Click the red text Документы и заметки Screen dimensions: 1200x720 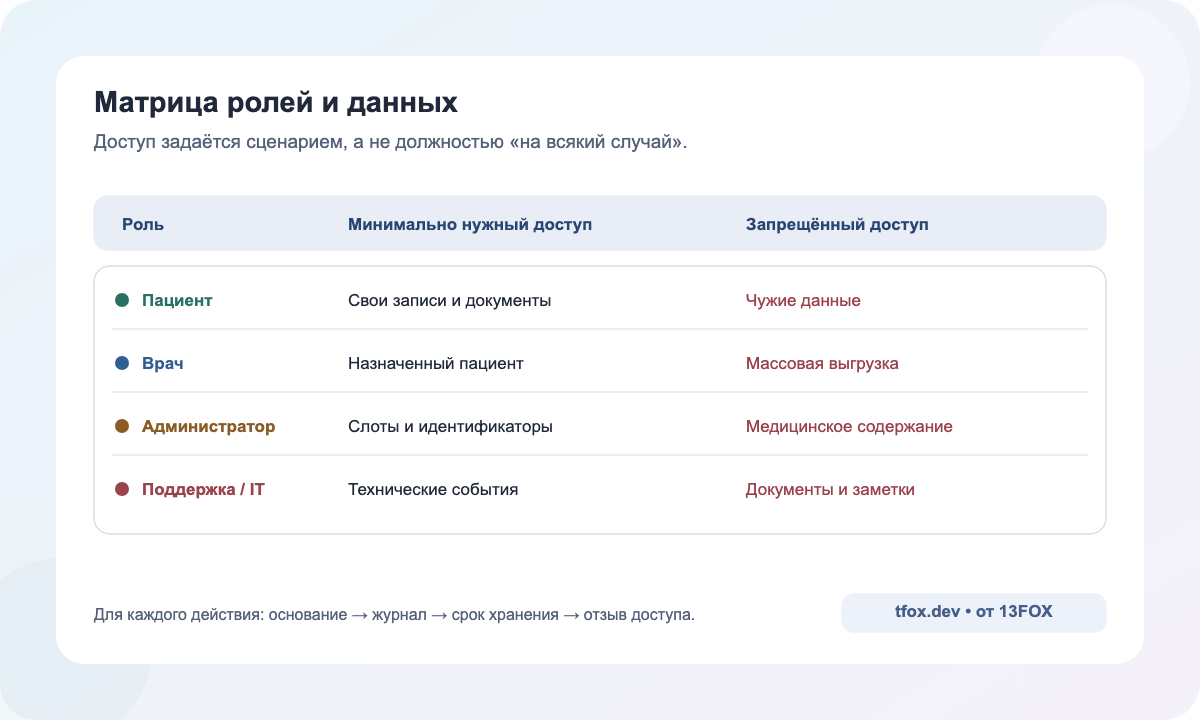point(830,489)
